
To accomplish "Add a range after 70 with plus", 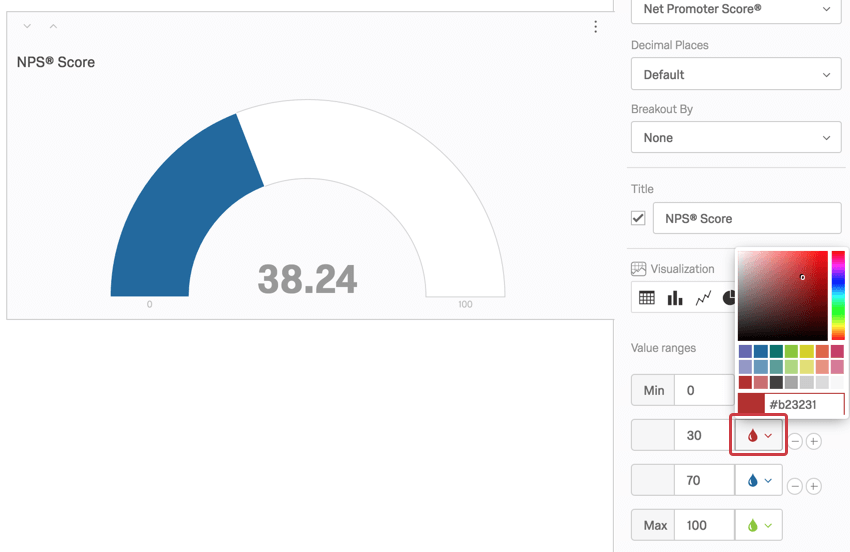I will (814, 486).
